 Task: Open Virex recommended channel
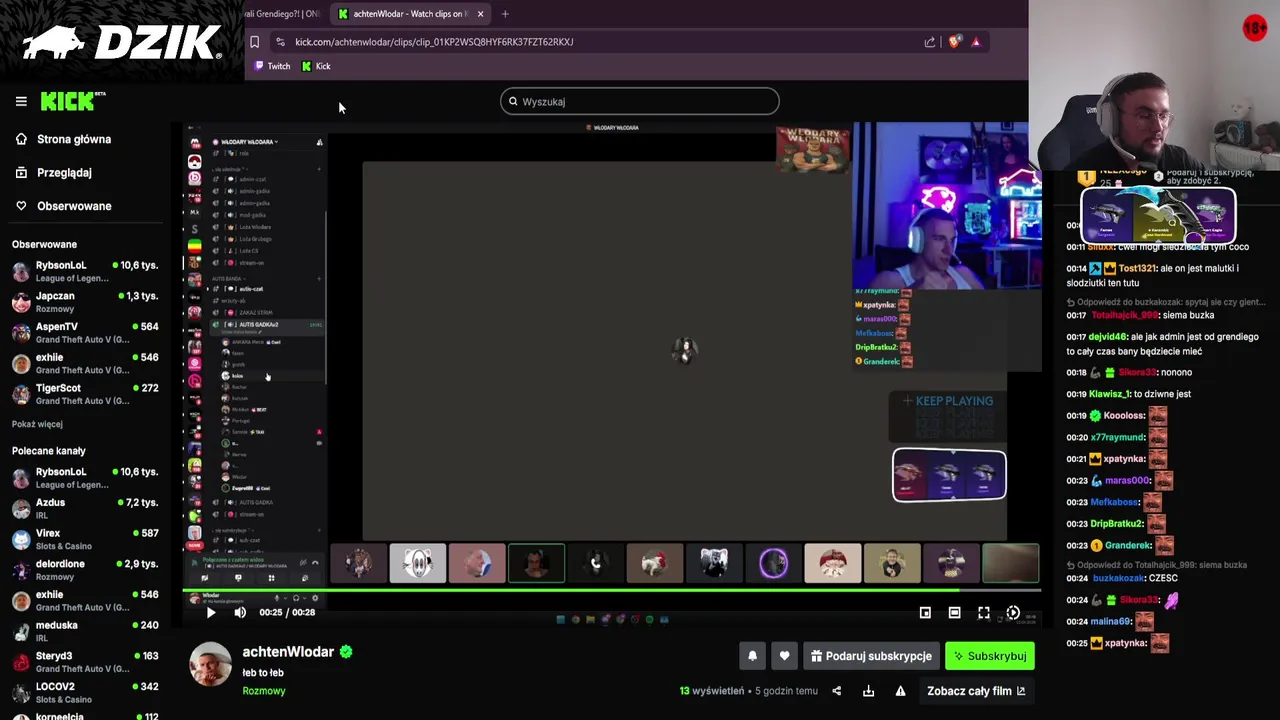click(x=86, y=539)
